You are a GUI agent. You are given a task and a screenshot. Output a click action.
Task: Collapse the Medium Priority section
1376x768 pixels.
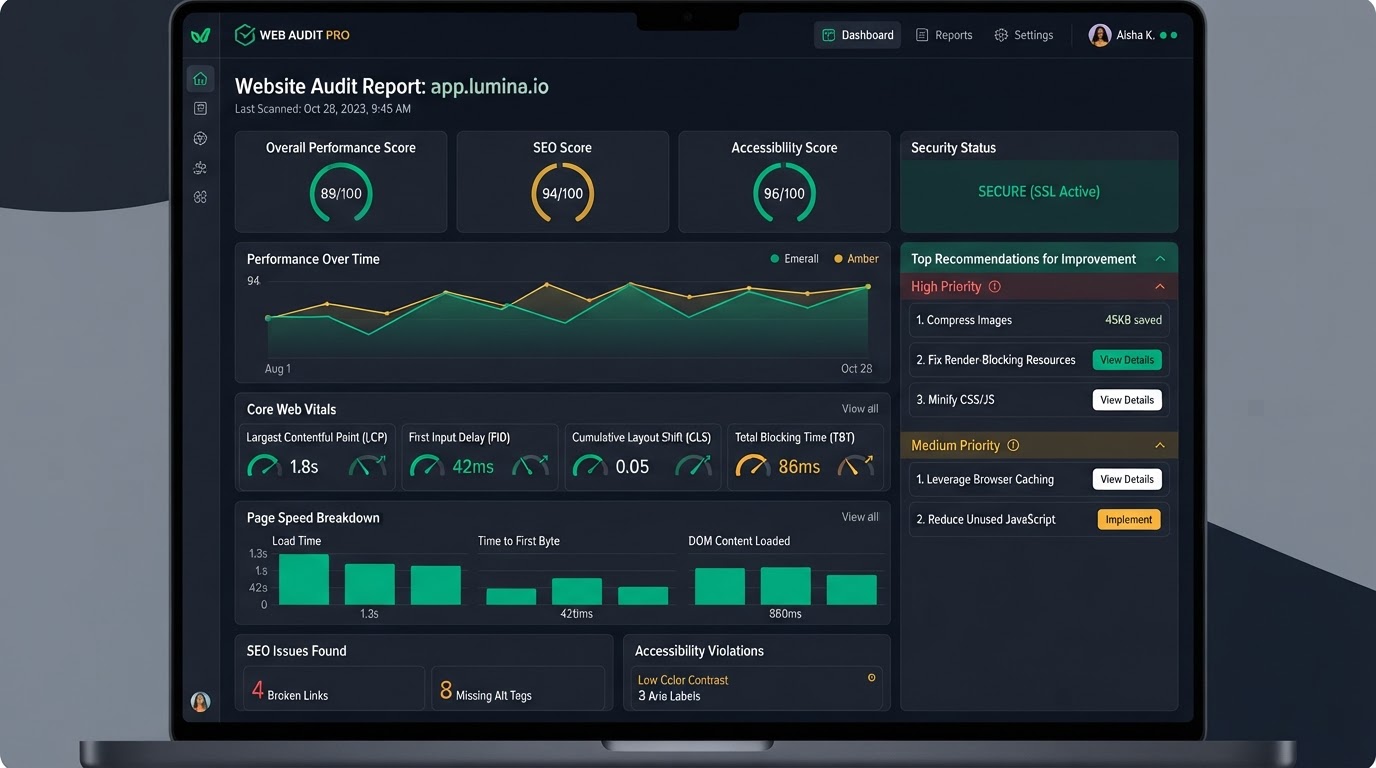click(x=1160, y=445)
